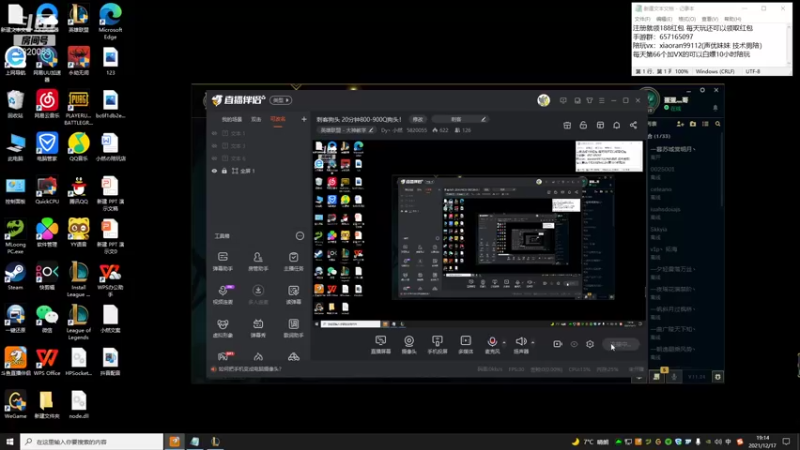
Task: Open the stream settings gear icon
Action: [x=590, y=344]
